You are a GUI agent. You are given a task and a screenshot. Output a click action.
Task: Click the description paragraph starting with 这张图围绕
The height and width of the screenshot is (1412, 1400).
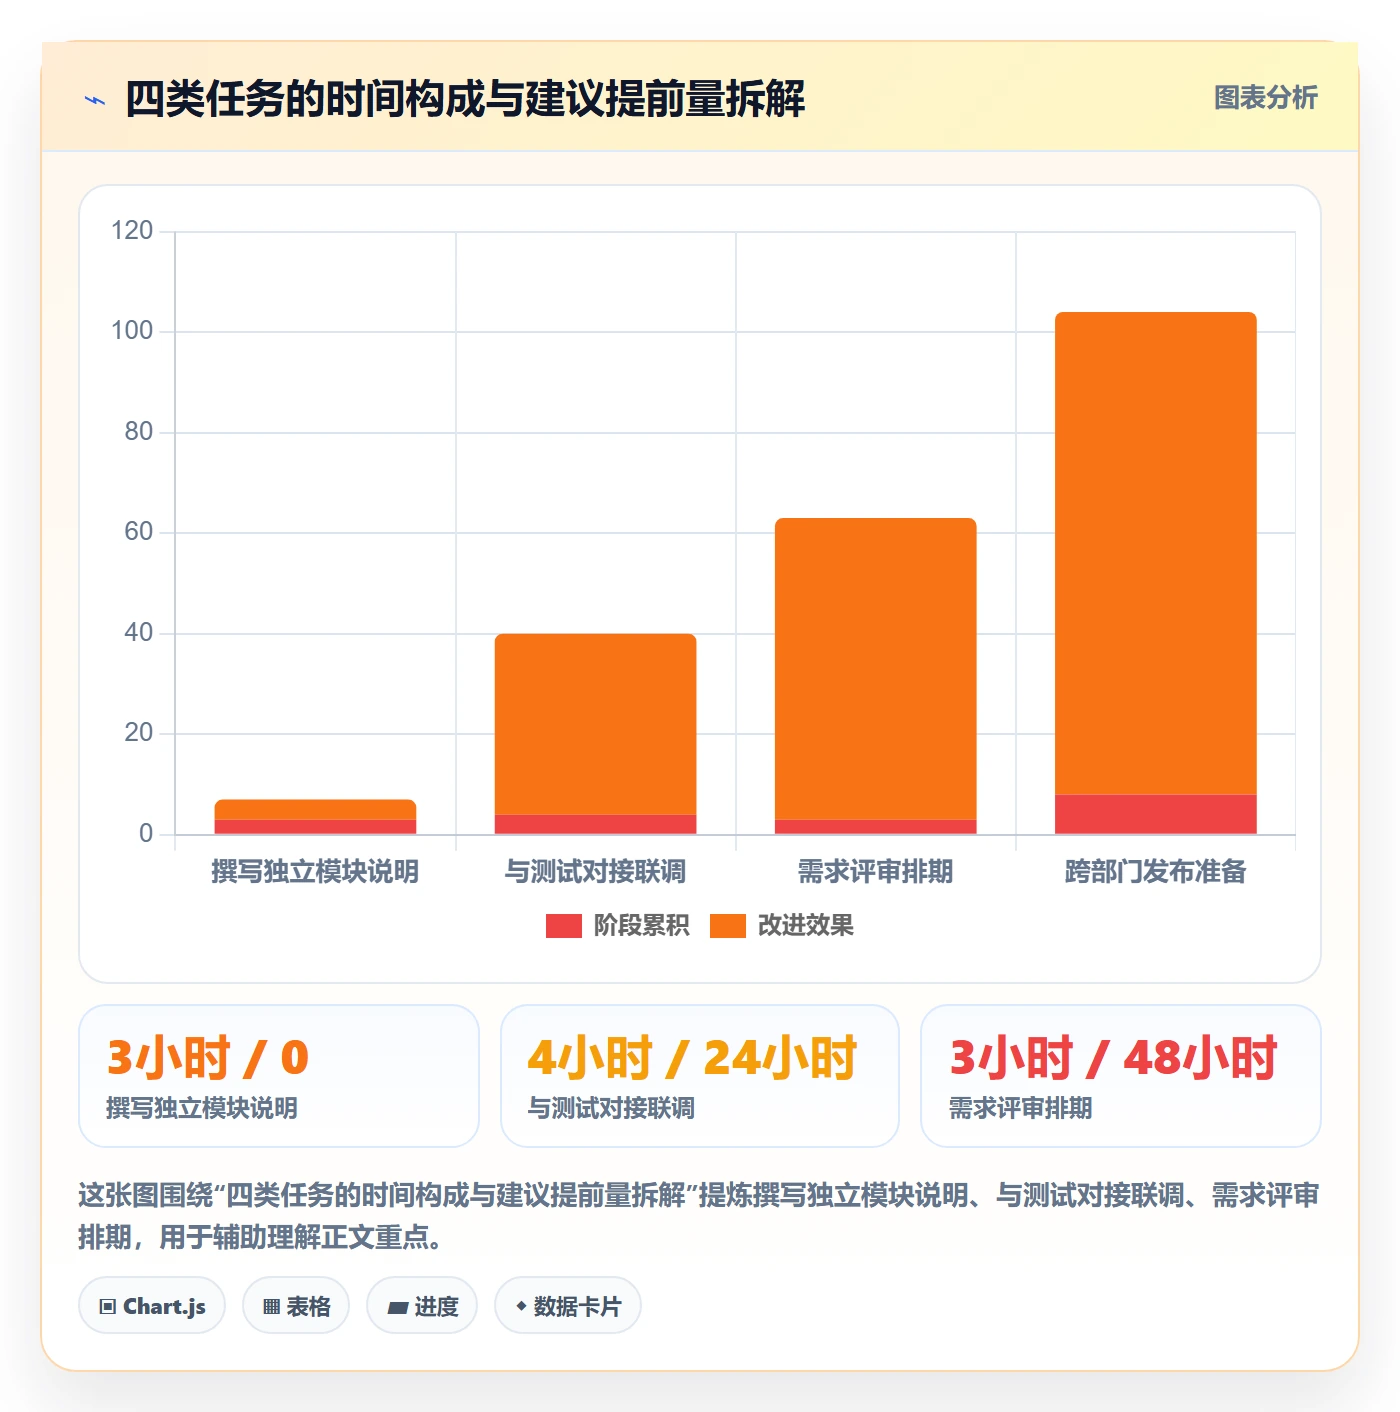click(699, 1216)
